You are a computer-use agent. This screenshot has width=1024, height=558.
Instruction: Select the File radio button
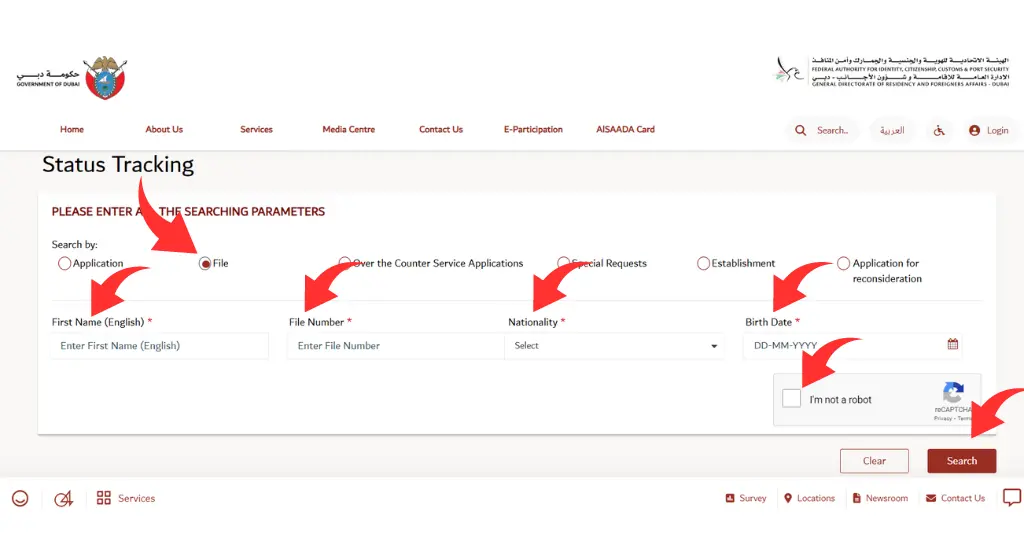point(205,263)
